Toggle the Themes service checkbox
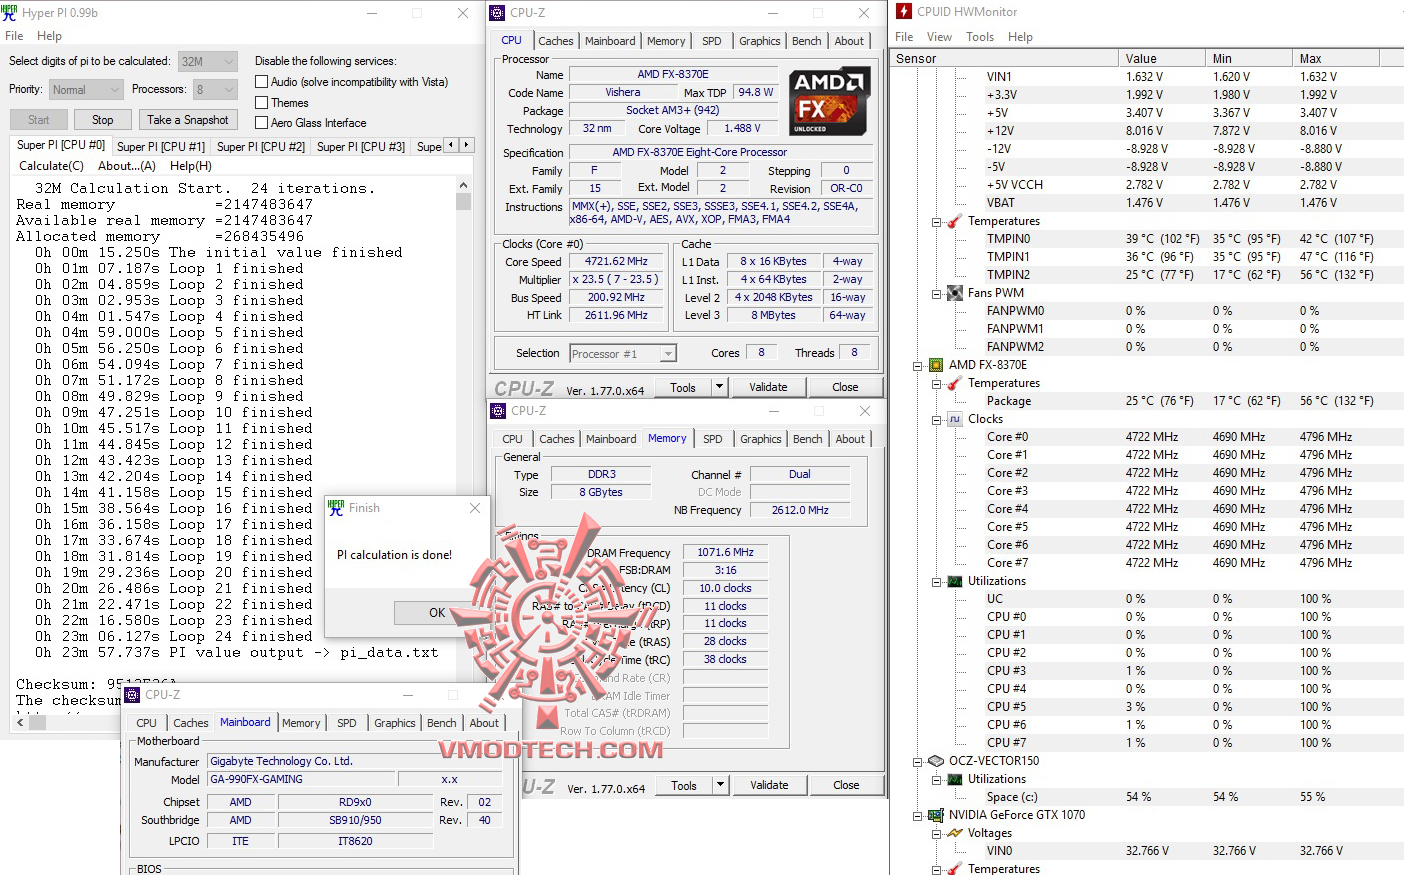Image resolution: width=1404 pixels, height=875 pixels. click(261, 103)
